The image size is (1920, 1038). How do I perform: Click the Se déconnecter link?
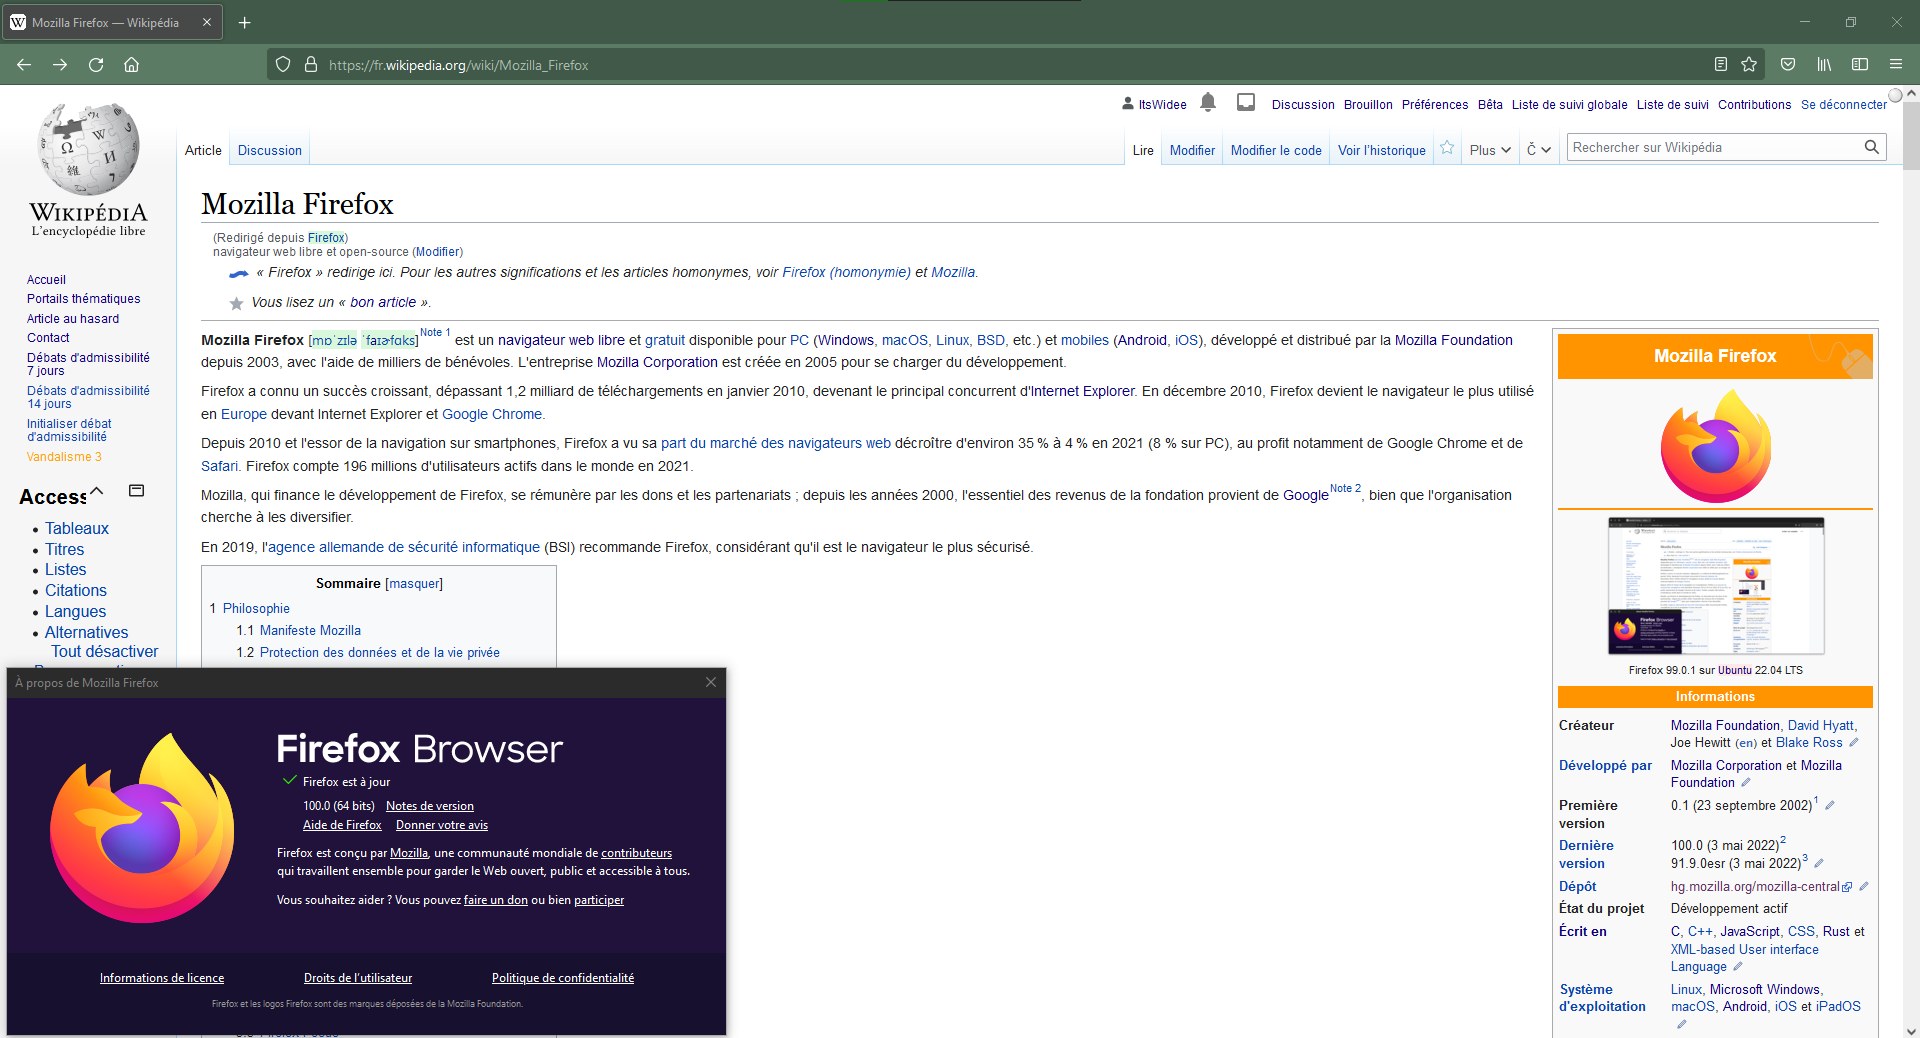click(x=1844, y=104)
